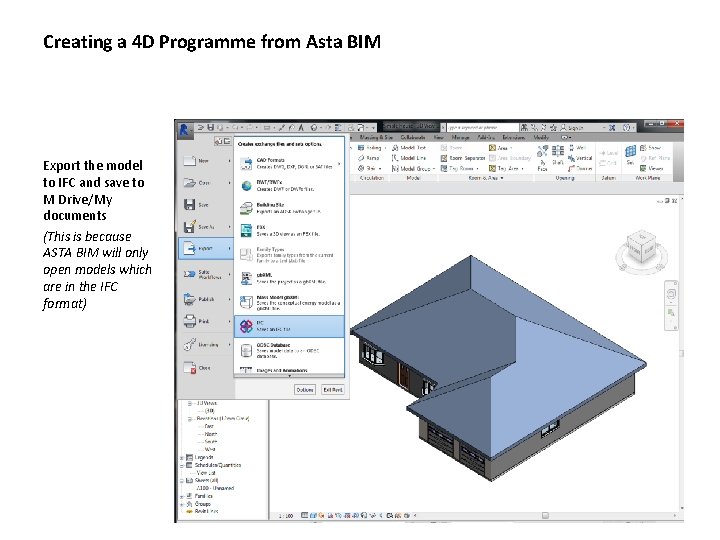Click the export list scroll-down arrow
The image size is (720, 540).
coord(289,376)
